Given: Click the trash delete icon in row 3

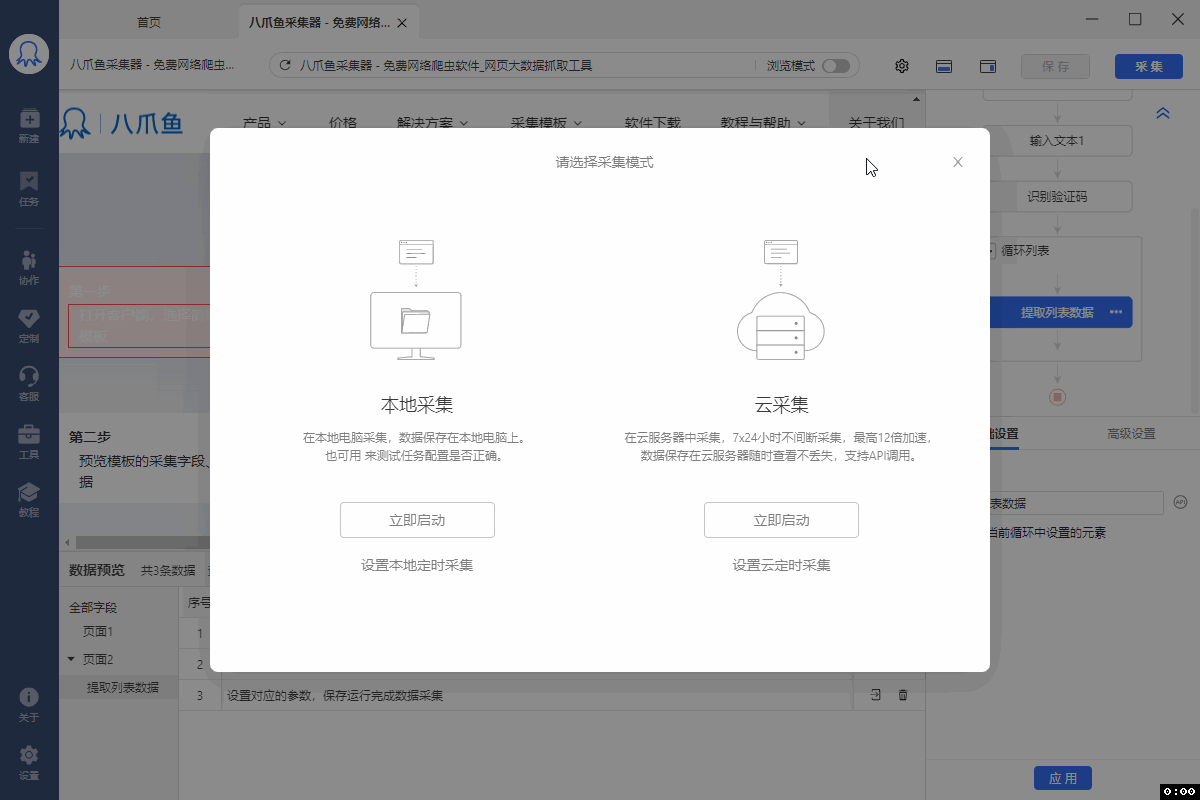Looking at the screenshot, I should pos(903,695).
